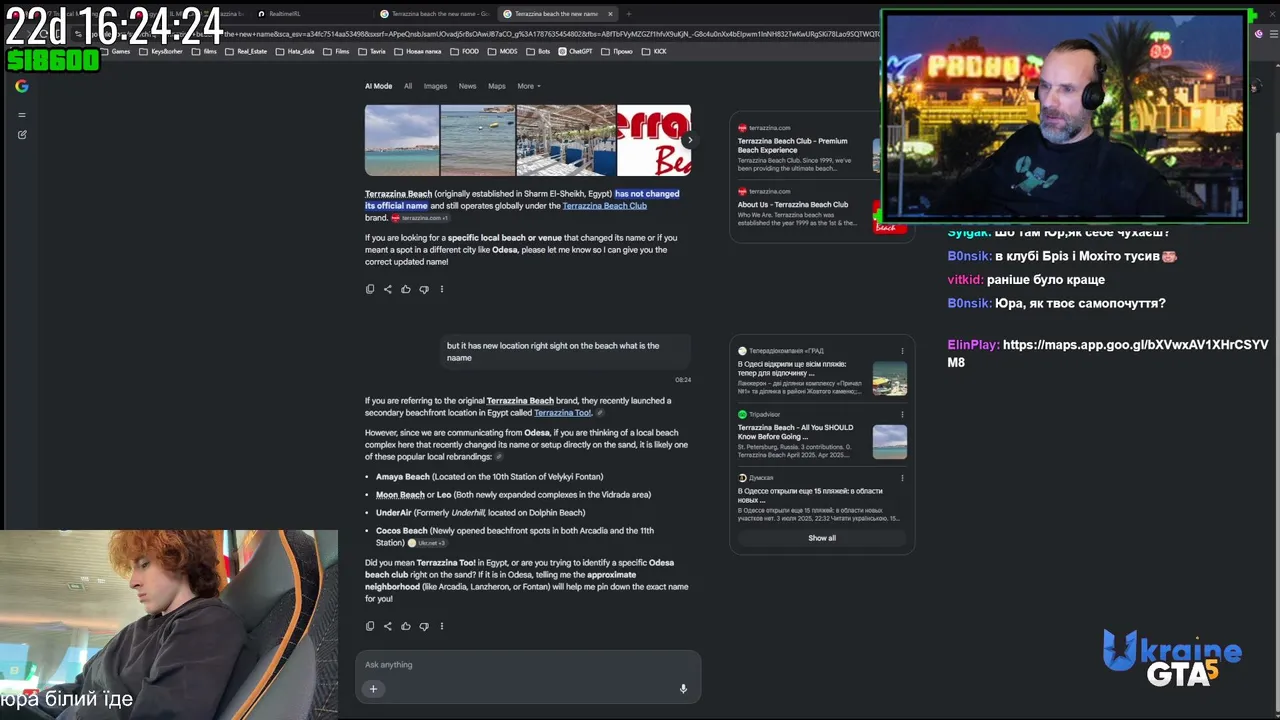This screenshot has width=1280, height=720.
Task: Open options for Tripadvisor source card
Action: tap(902, 414)
